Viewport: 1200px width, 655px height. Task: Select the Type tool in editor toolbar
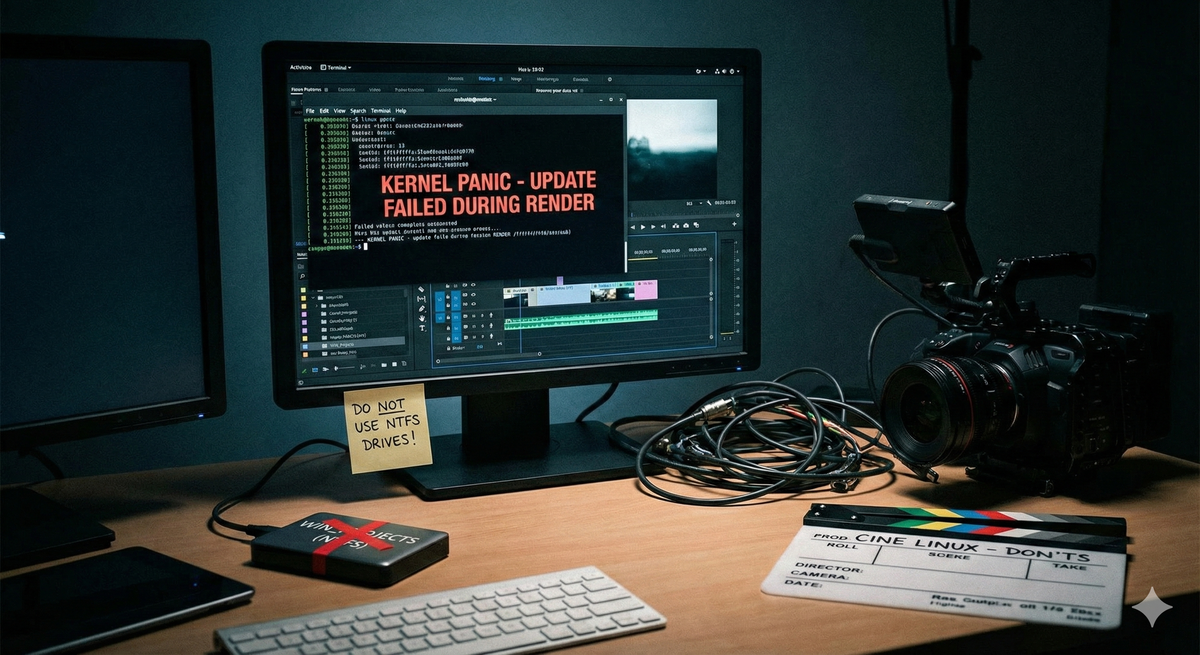point(422,328)
